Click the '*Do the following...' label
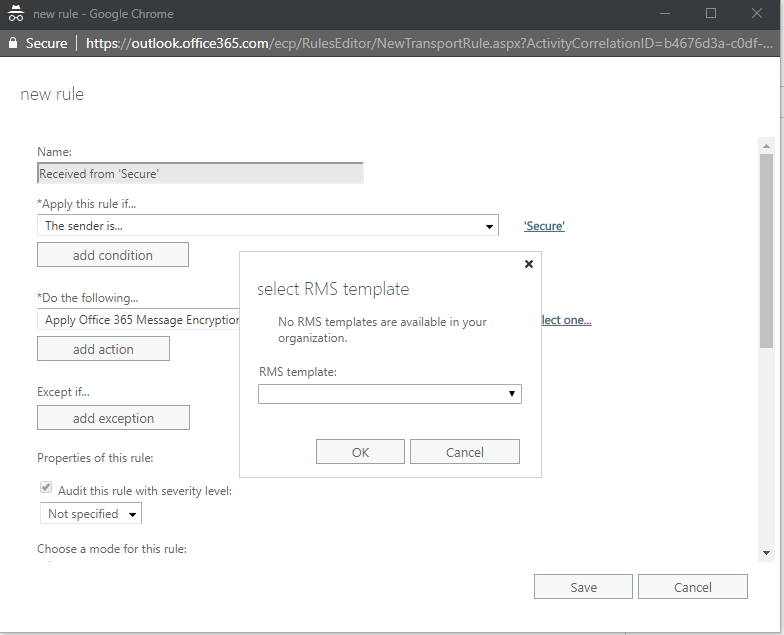The image size is (784, 635). [88, 298]
